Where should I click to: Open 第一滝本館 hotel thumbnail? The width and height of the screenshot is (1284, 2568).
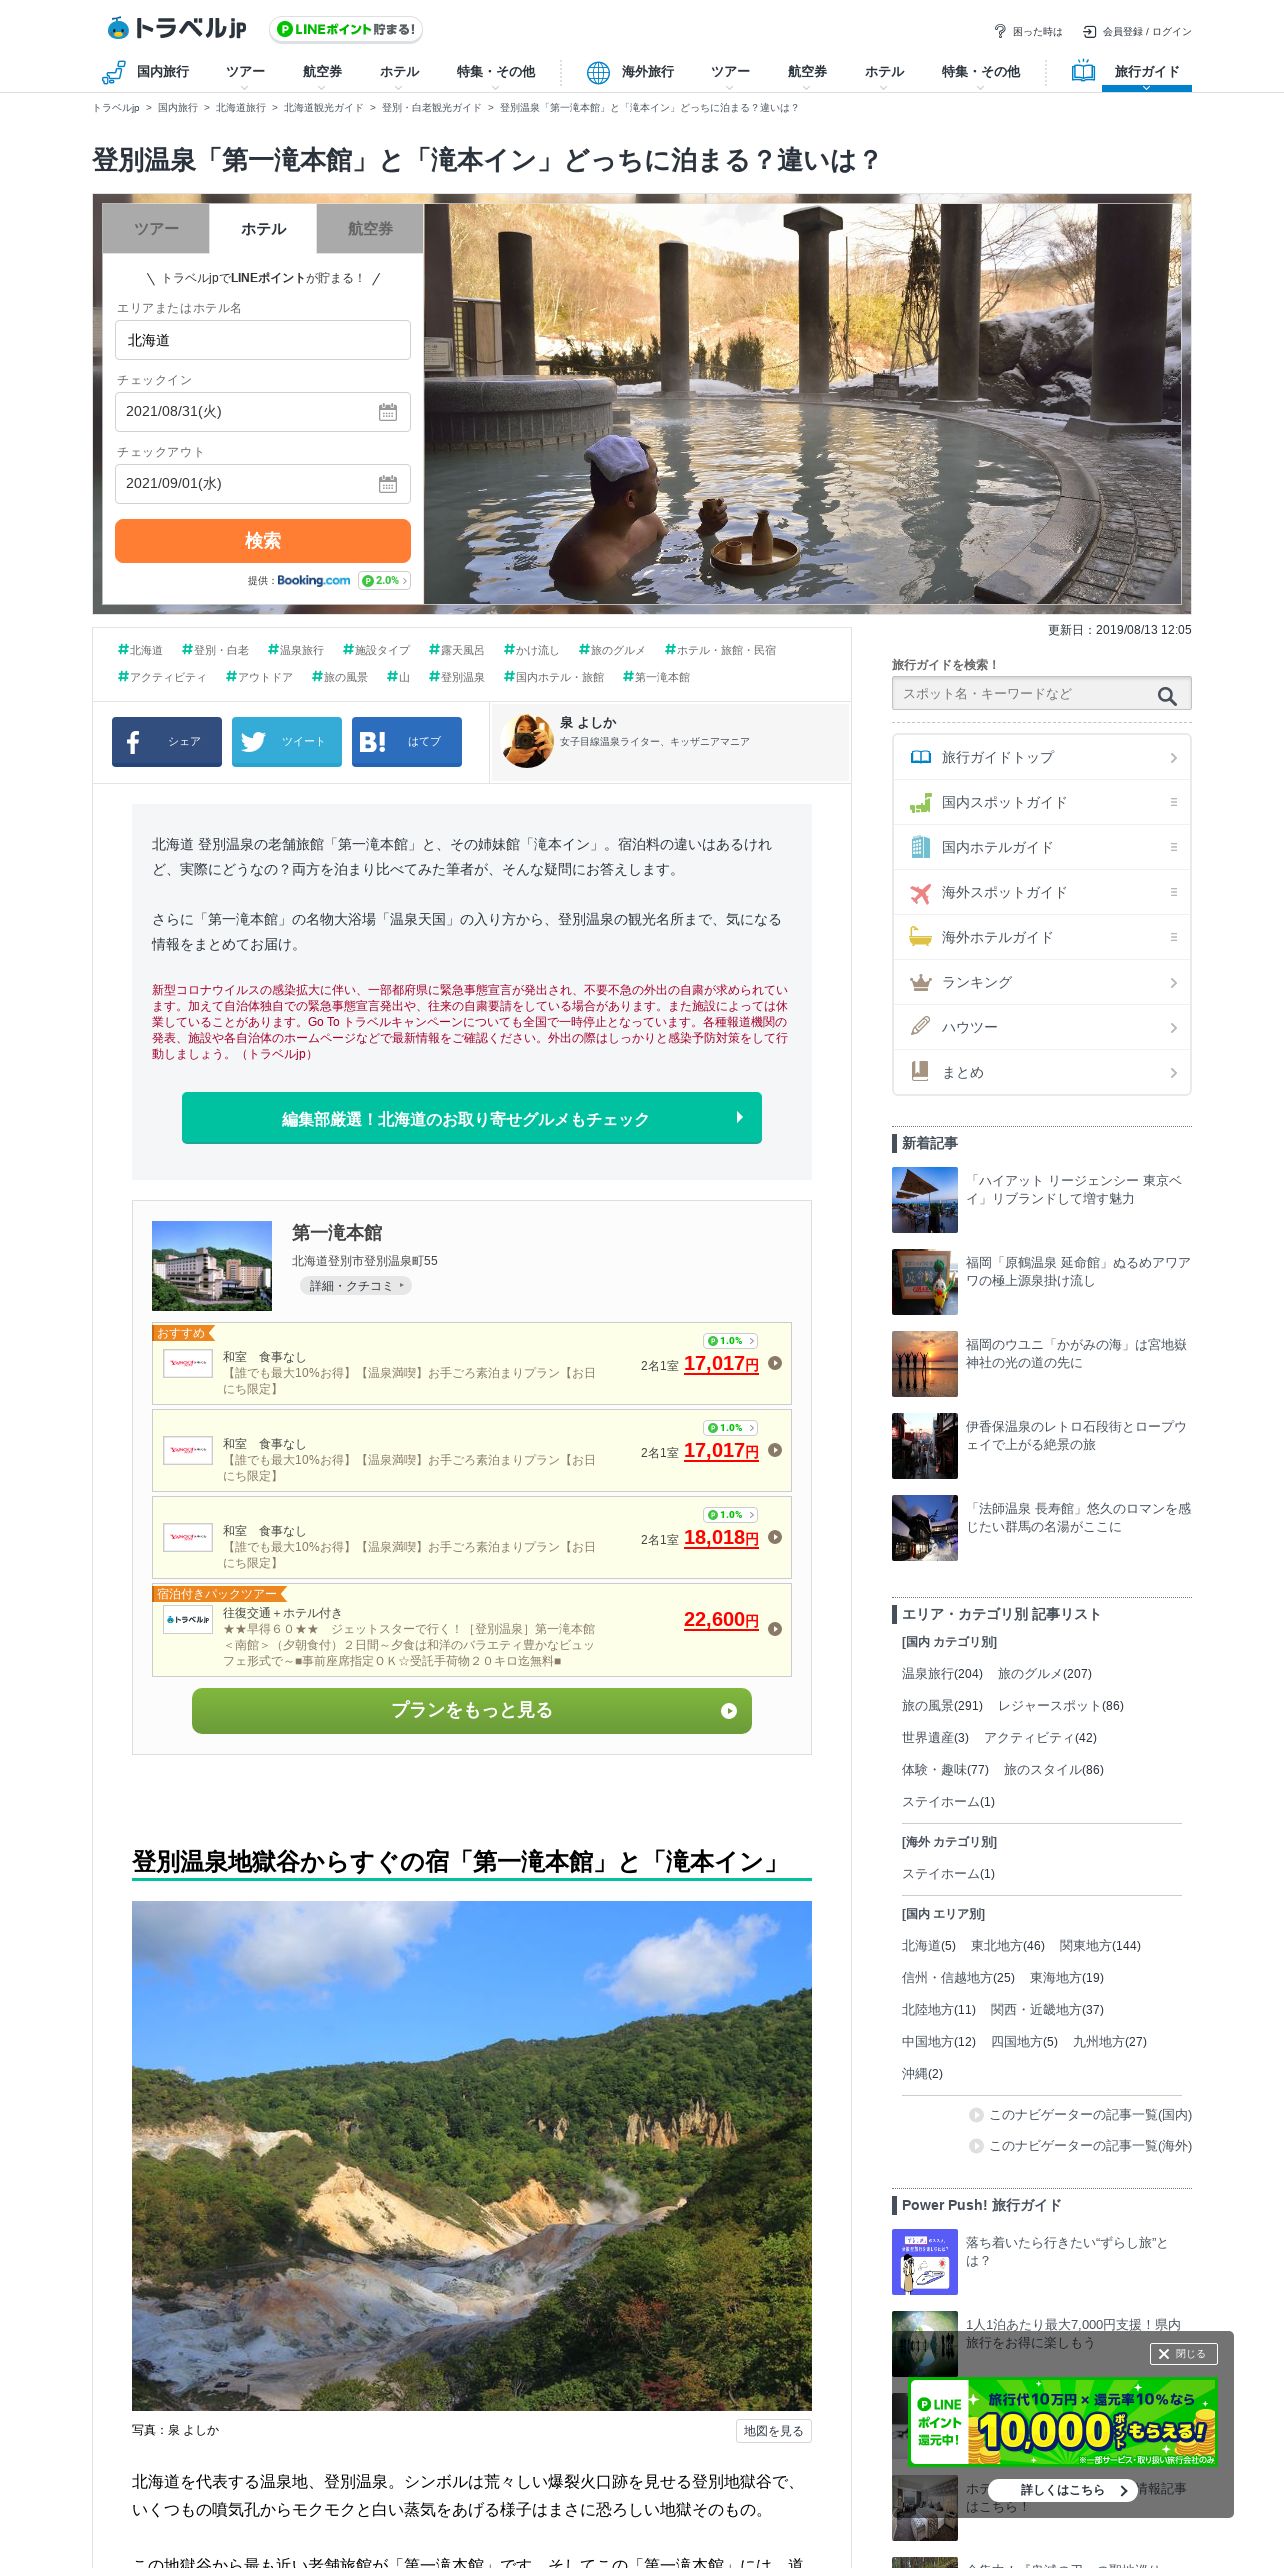coord(212,1266)
